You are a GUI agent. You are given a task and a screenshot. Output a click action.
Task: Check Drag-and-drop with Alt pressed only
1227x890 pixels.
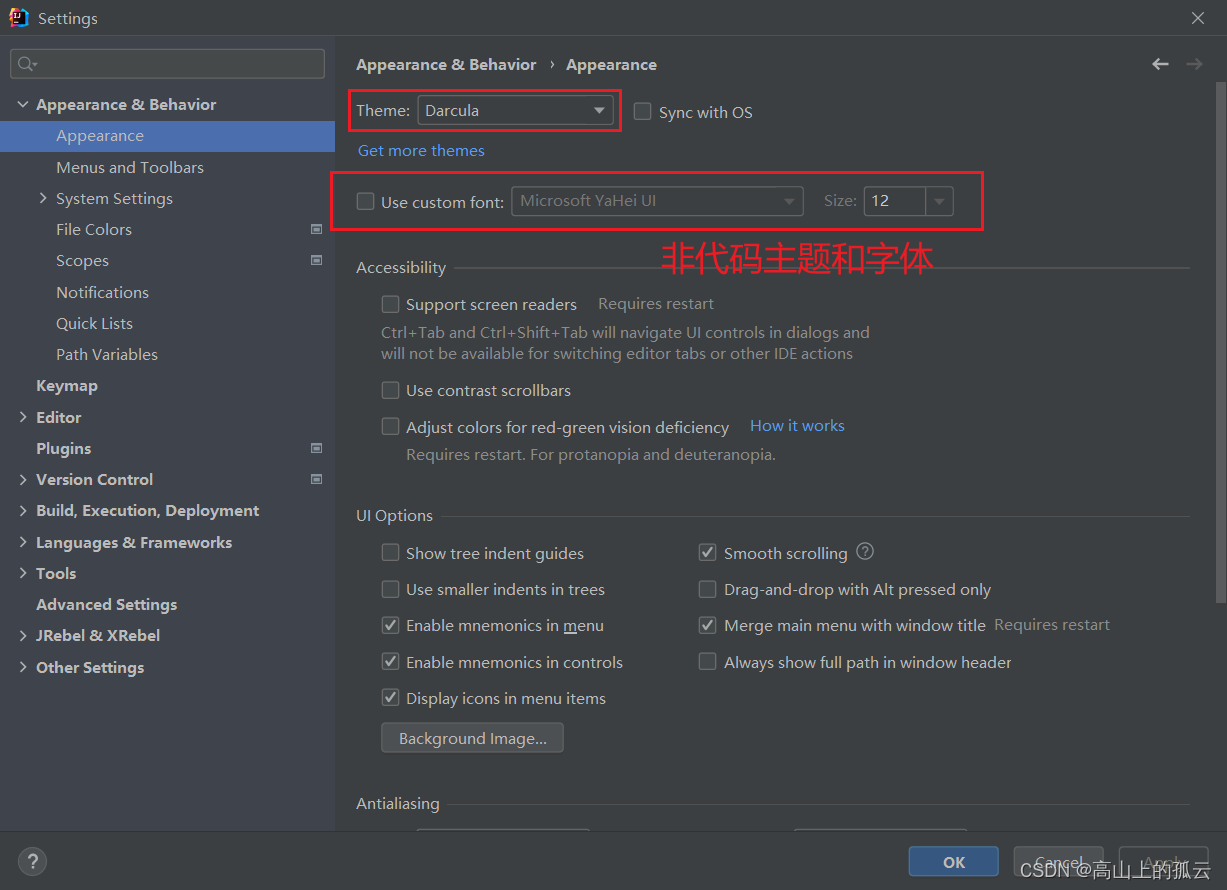[707, 589]
